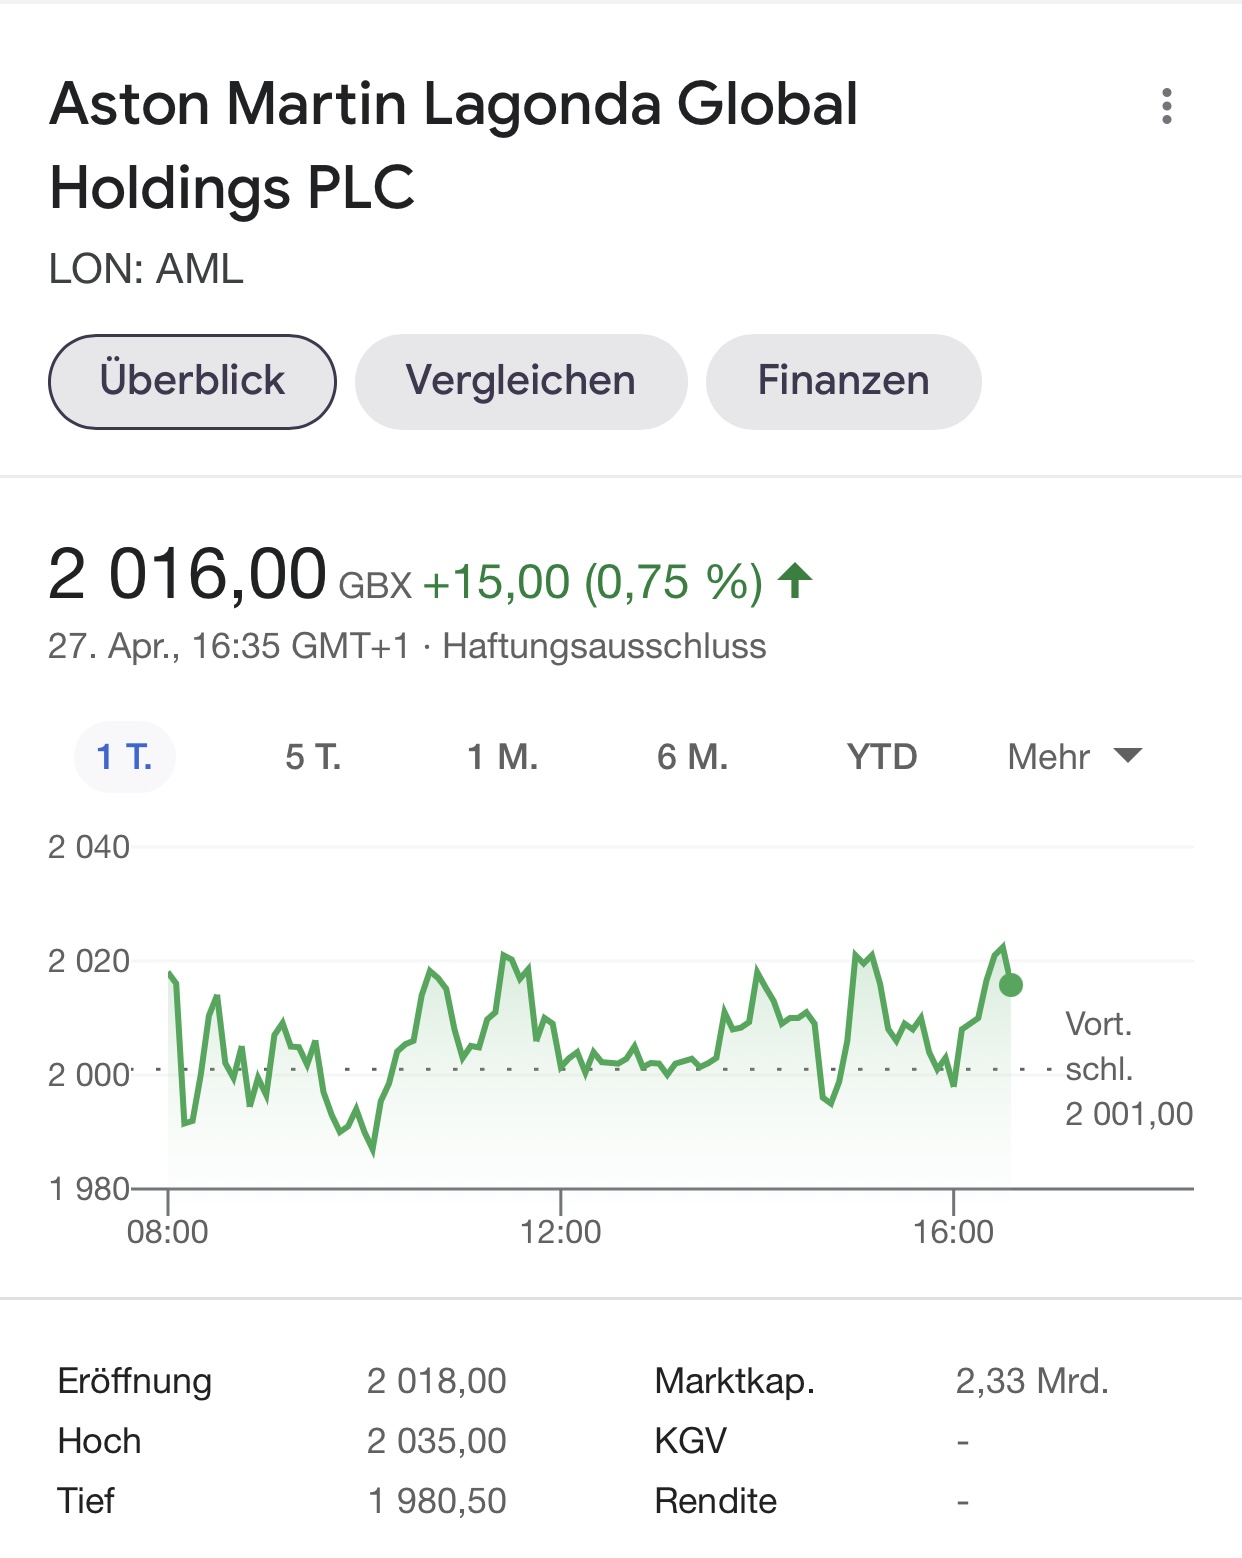The image size is (1242, 1558).
Task: Show the 6 M. chart range
Action: point(693,757)
